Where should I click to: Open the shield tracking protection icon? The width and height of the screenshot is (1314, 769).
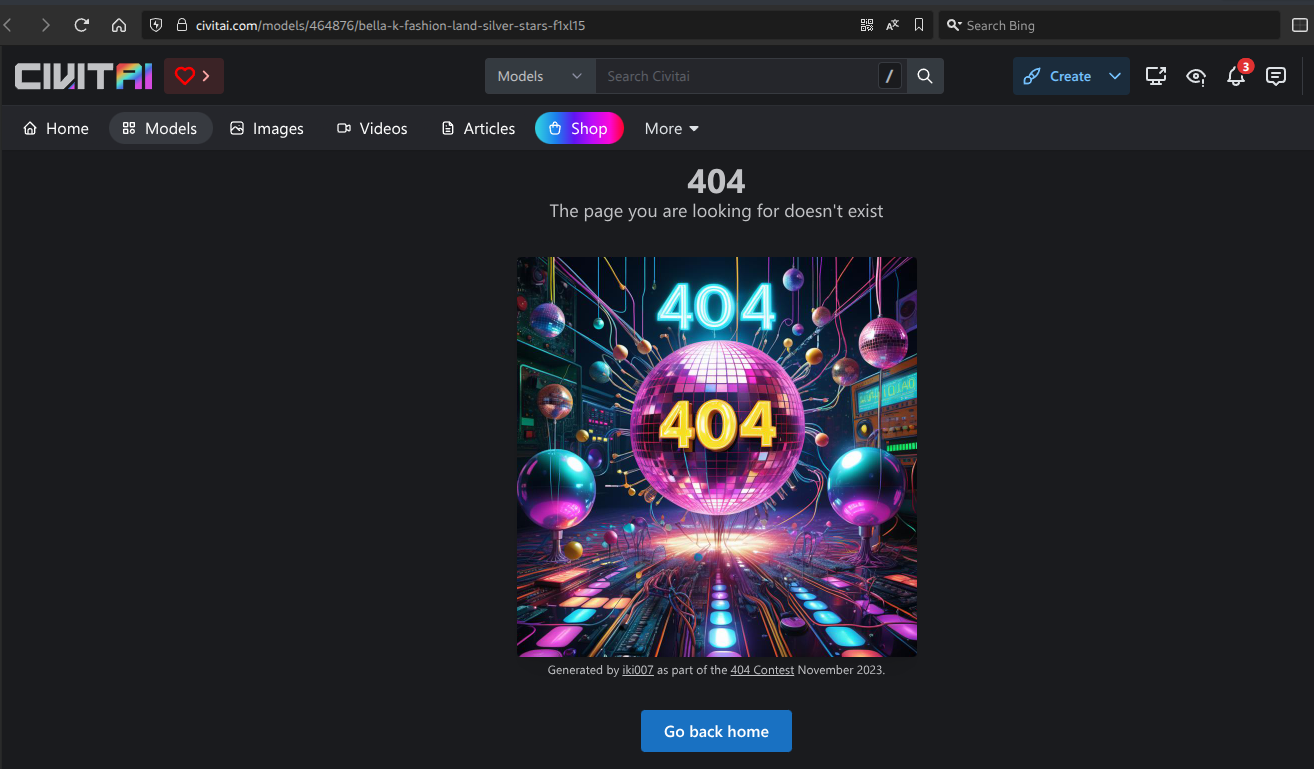pos(156,25)
